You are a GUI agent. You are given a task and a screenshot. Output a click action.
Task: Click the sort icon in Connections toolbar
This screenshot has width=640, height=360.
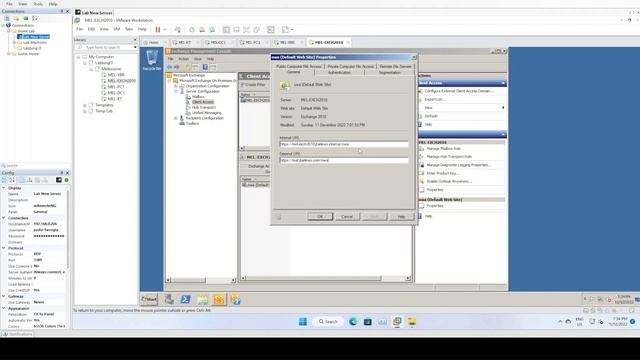point(35,18)
